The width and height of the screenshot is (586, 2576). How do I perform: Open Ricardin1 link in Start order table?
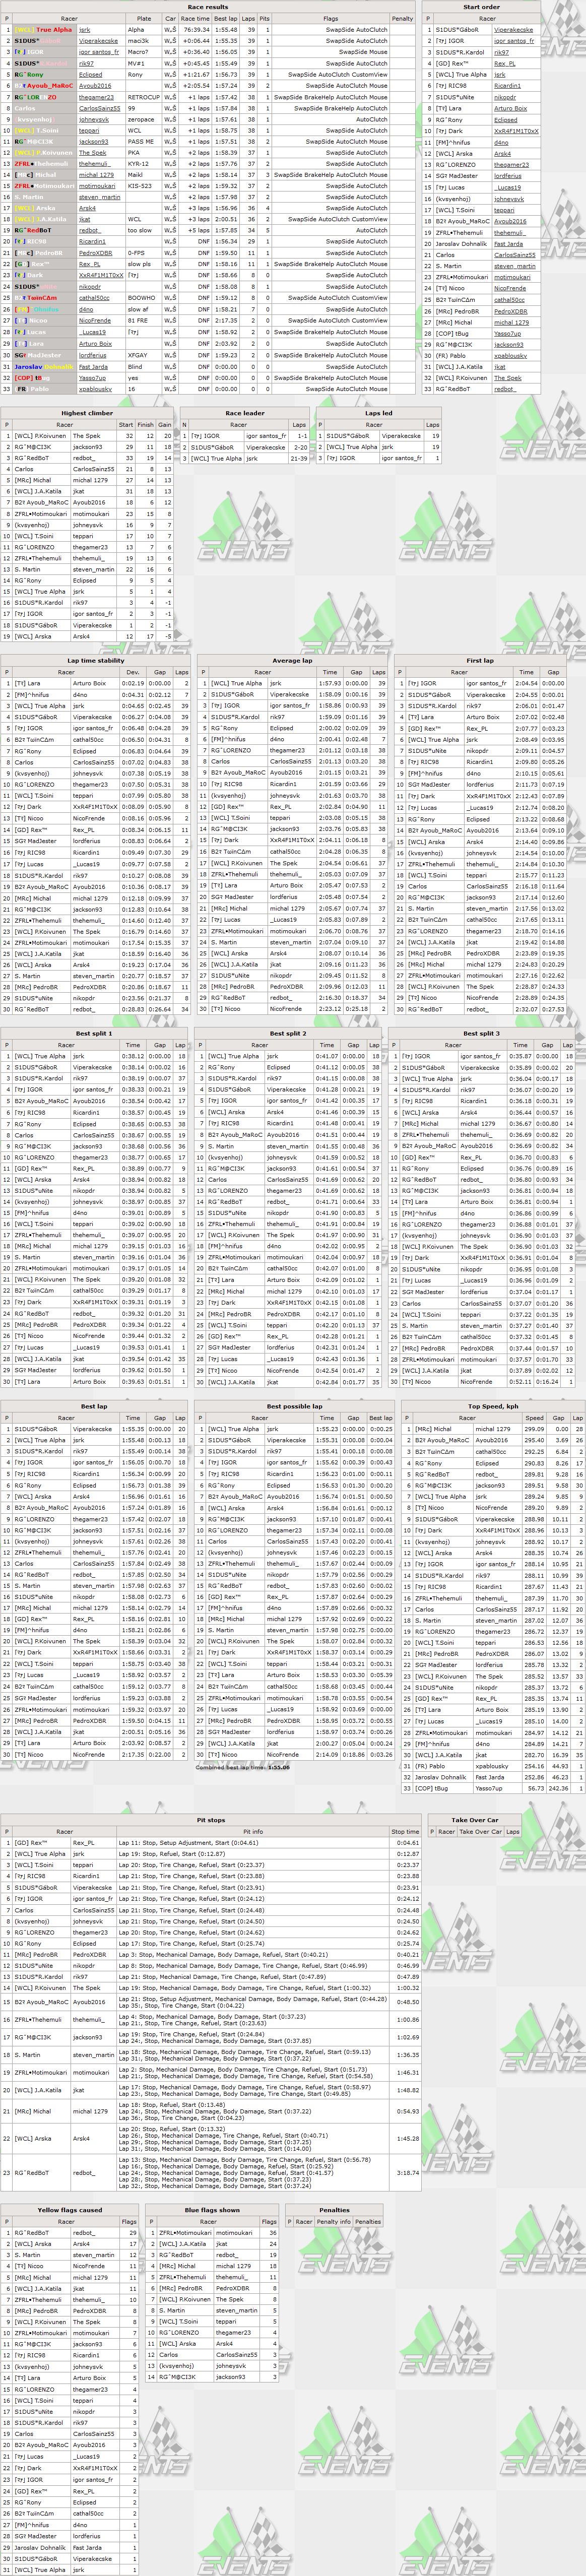point(507,86)
